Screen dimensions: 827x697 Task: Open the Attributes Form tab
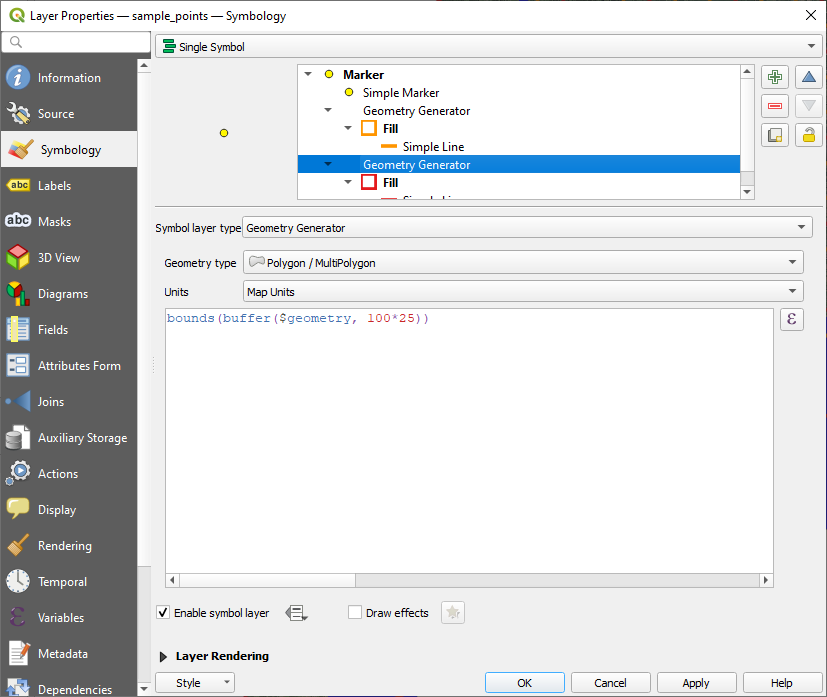coord(78,366)
